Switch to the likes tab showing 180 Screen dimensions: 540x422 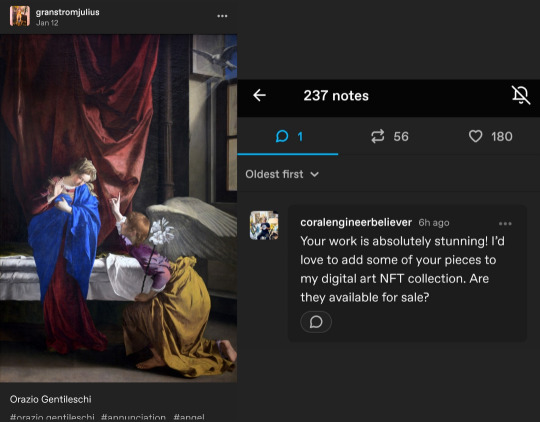tap(490, 136)
